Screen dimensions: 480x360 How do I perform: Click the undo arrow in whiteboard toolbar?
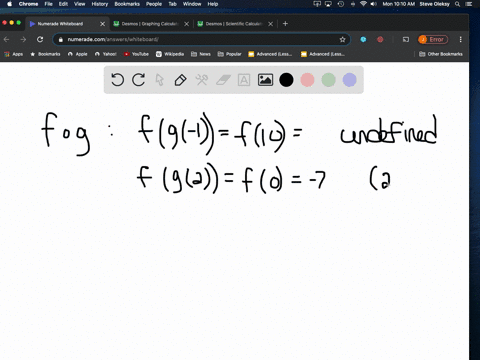click(x=117, y=80)
